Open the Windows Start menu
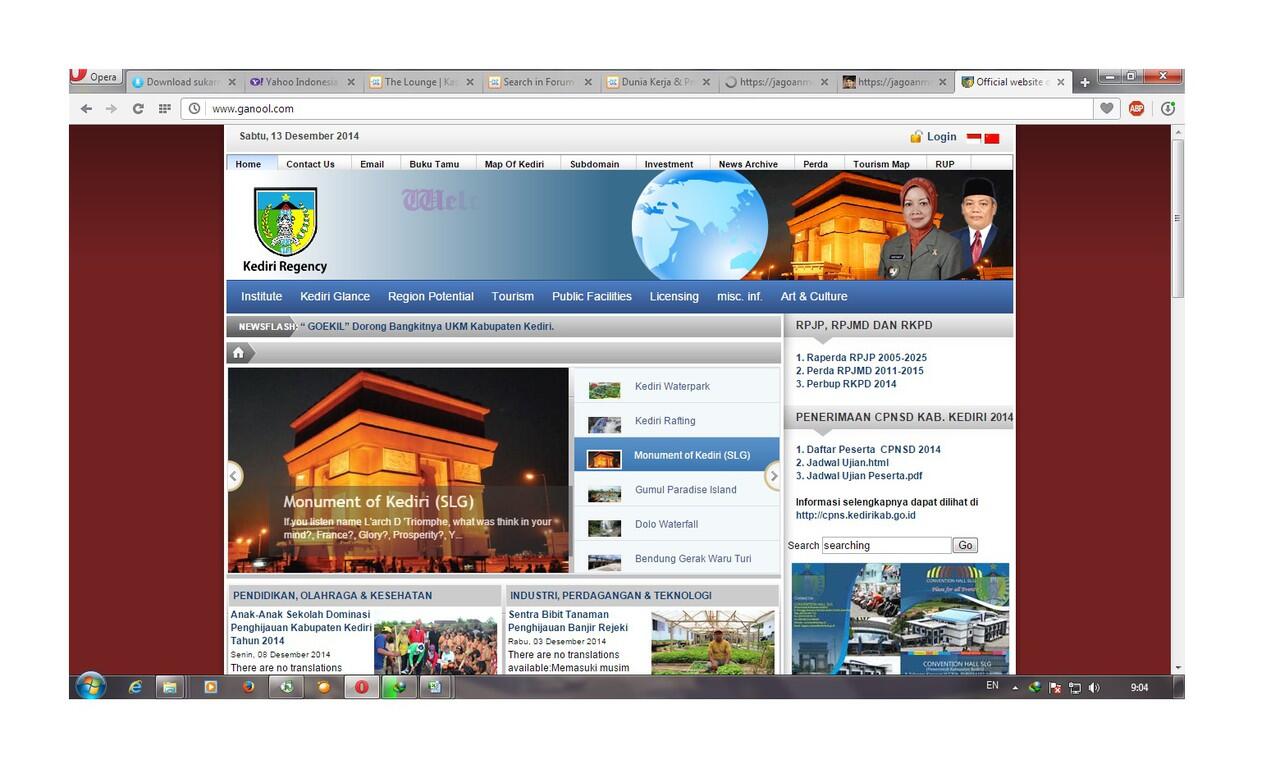The height and width of the screenshot is (778, 1280). click(x=90, y=687)
